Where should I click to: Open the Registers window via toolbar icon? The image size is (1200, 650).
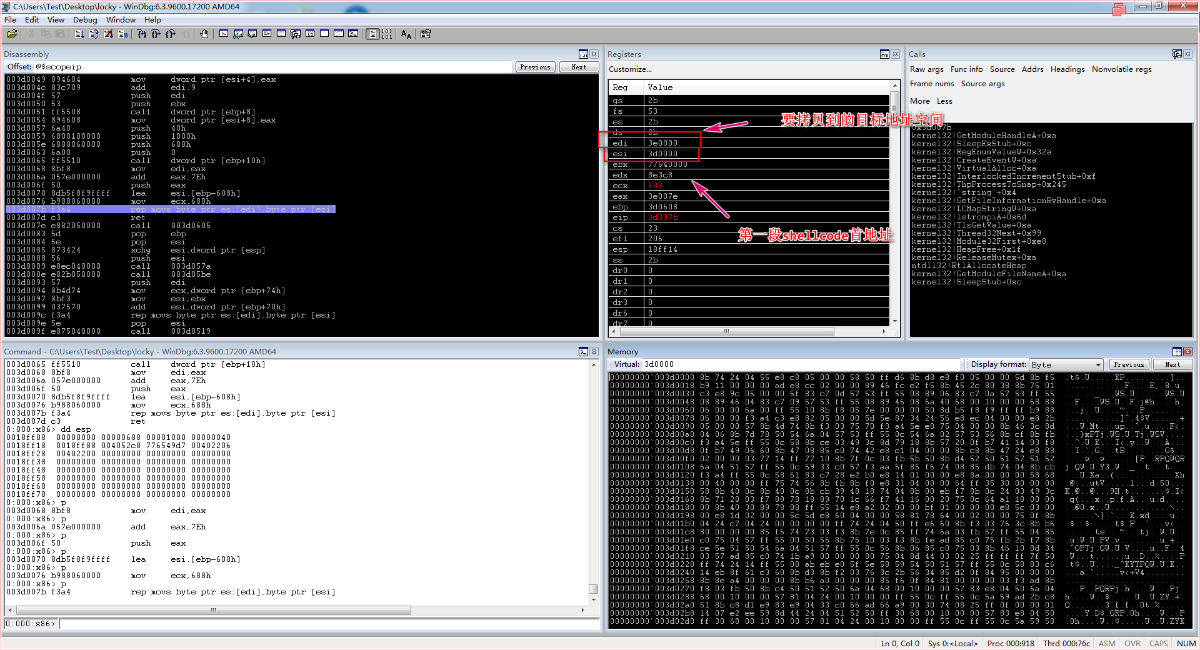click(267, 34)
